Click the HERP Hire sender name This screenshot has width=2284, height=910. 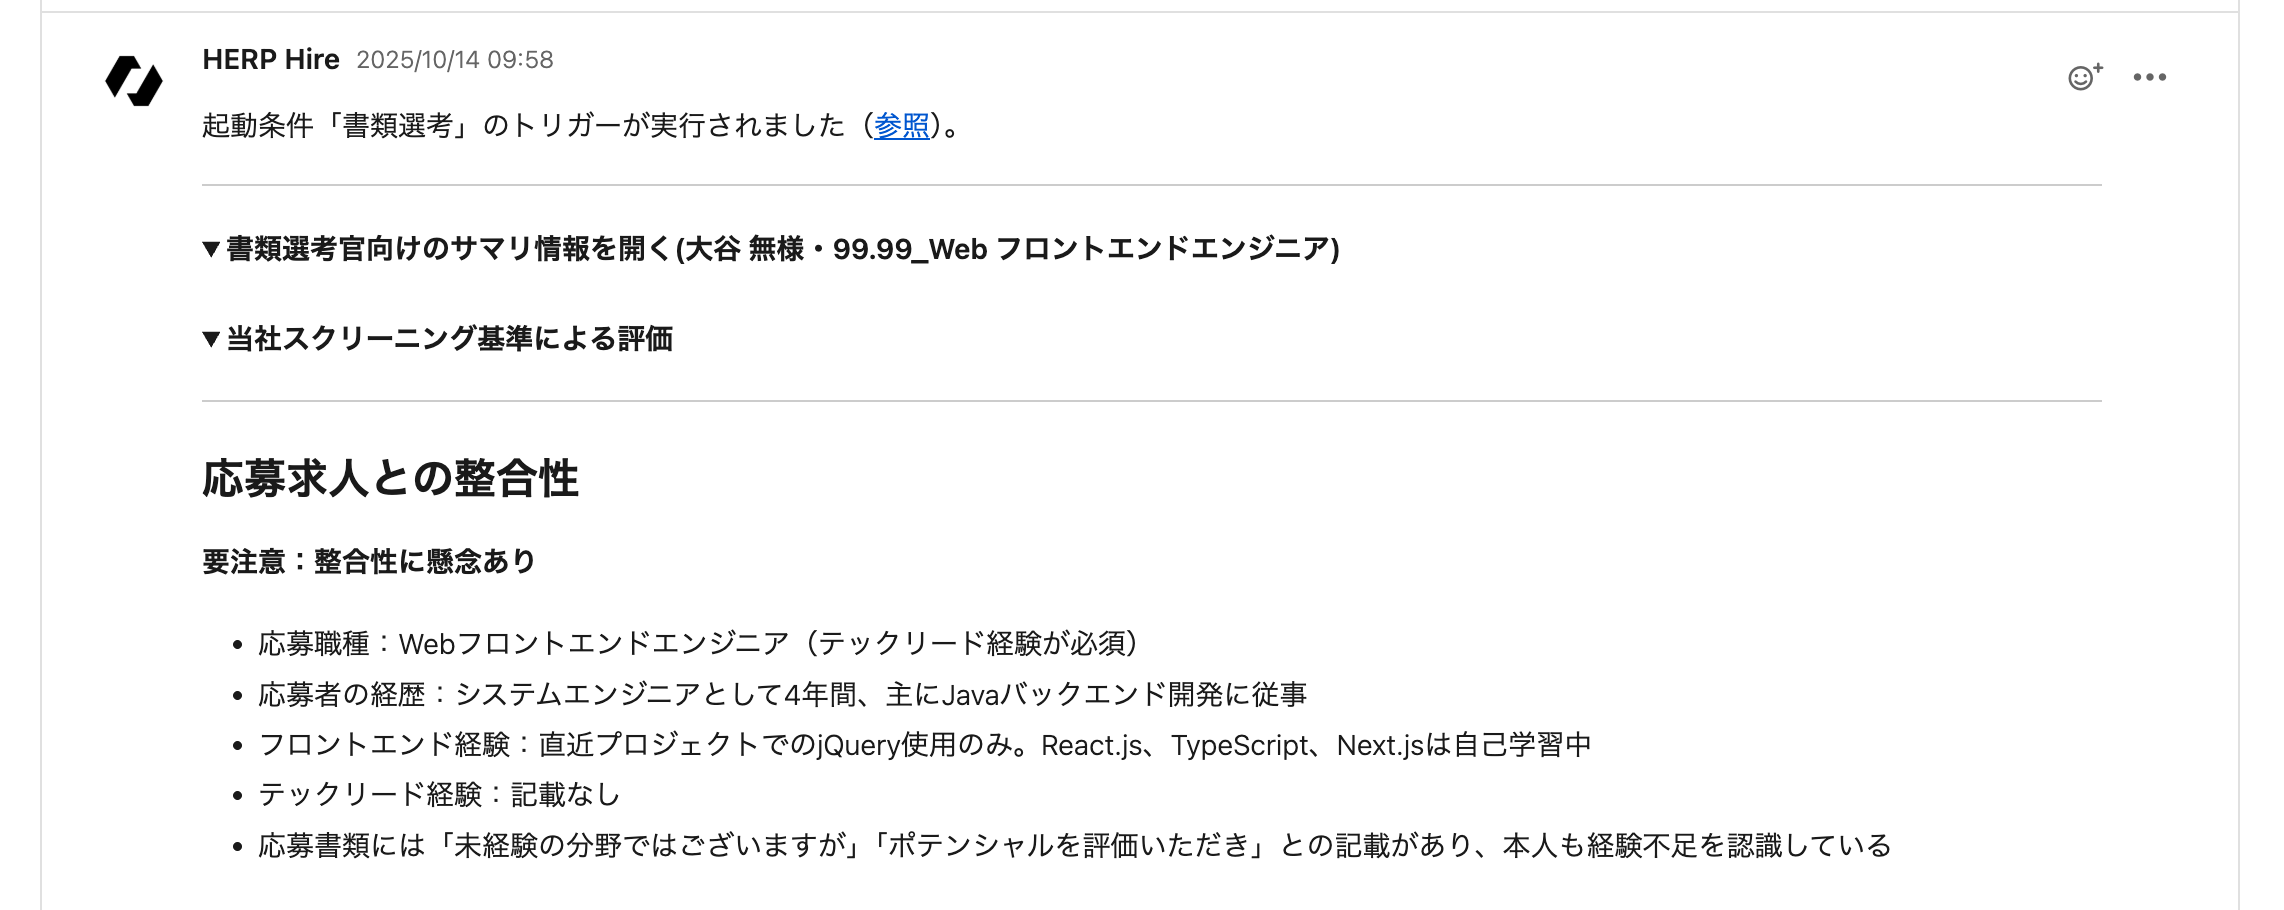tap(271, 60)
